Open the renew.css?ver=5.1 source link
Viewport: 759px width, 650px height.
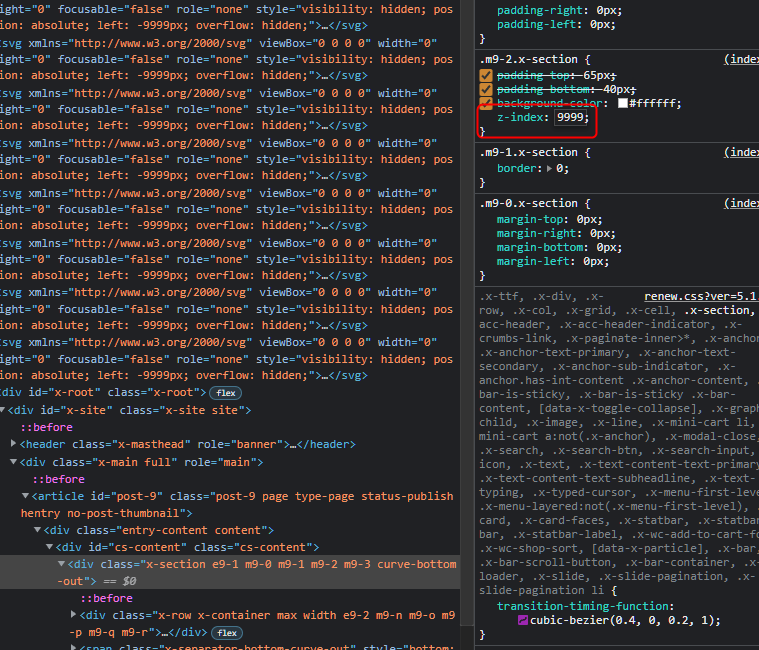[700, 297]
